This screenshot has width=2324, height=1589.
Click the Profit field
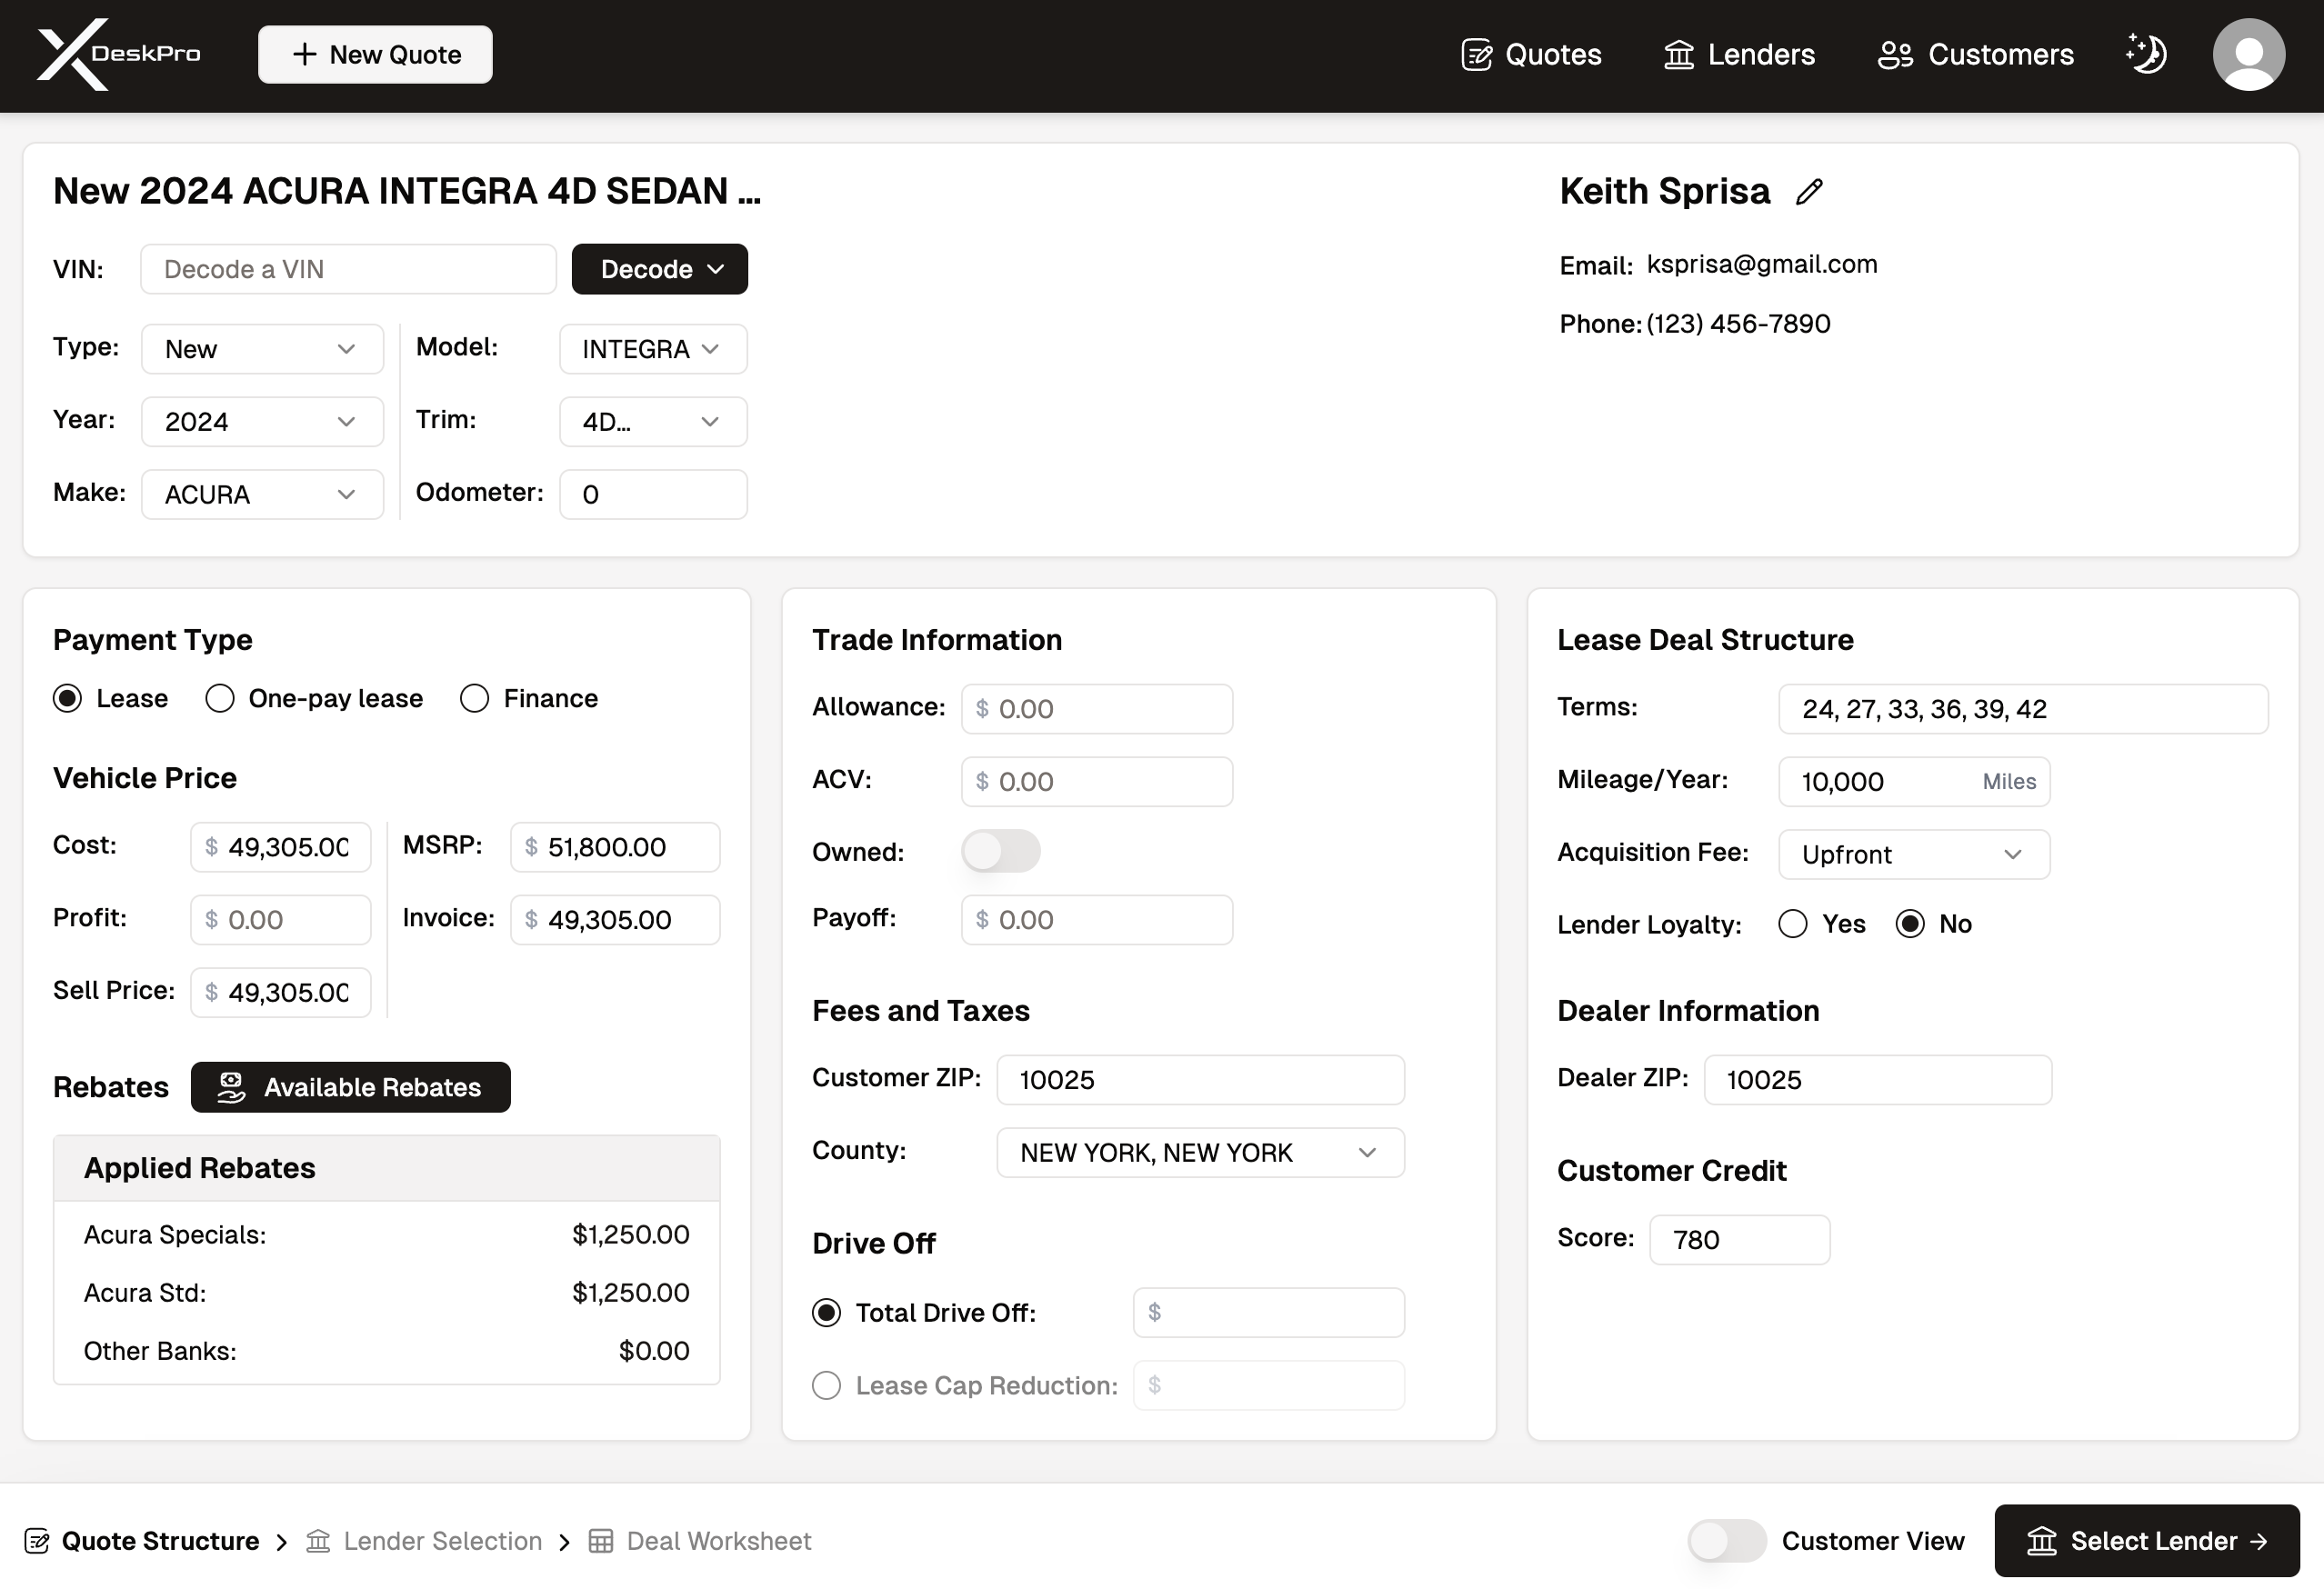tap(280, 919)
